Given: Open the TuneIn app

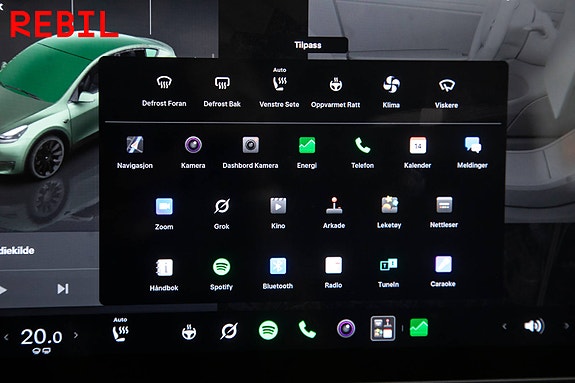Looking at the screenshot, I should (x=388, y=273).
